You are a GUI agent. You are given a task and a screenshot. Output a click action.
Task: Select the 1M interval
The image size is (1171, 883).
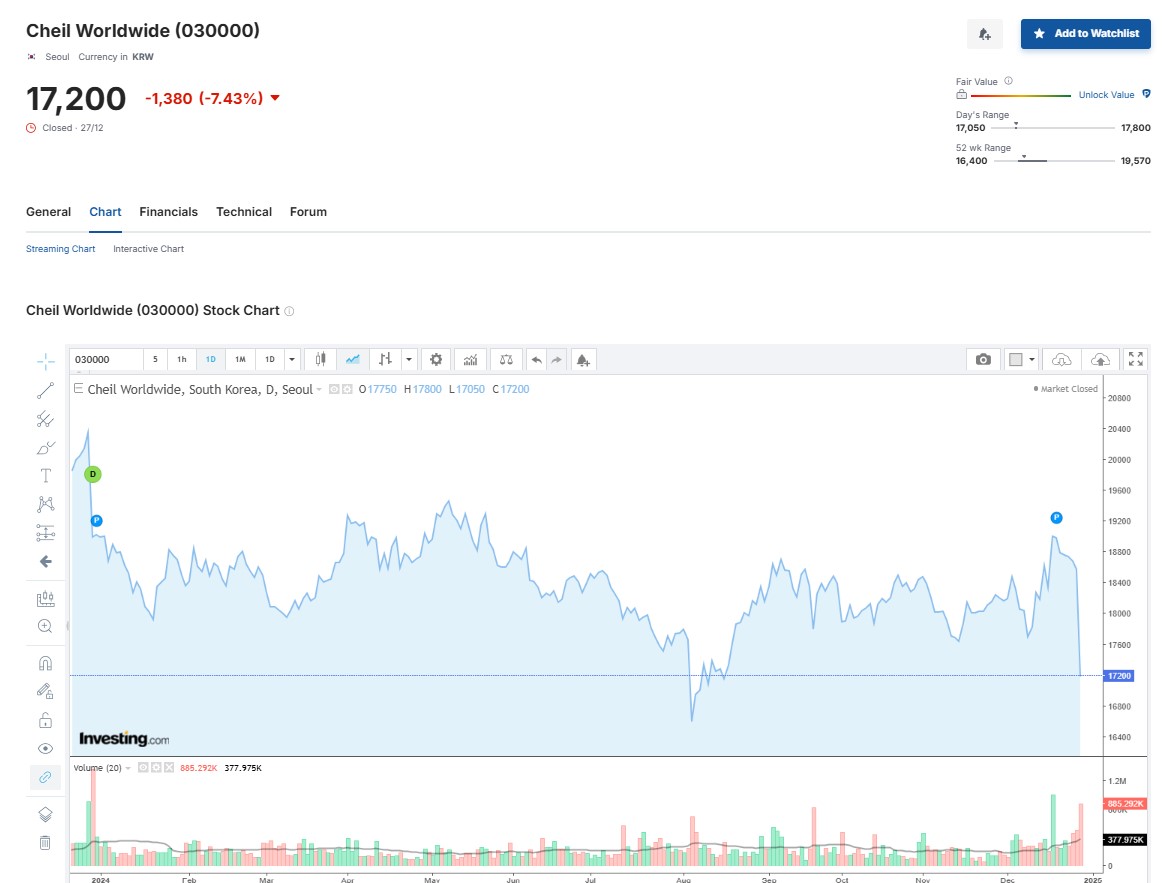point(240,359)
